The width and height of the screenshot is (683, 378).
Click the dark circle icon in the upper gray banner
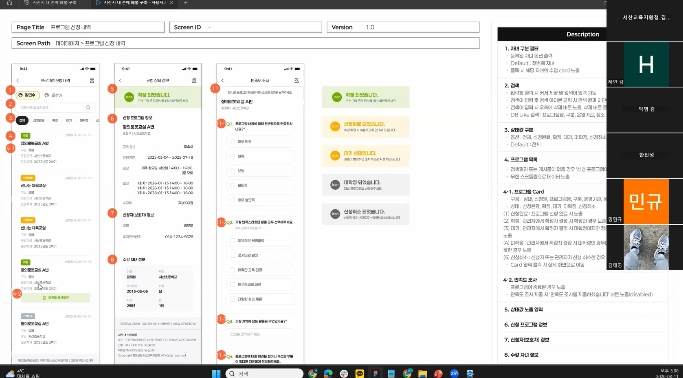tap(335, 185)
